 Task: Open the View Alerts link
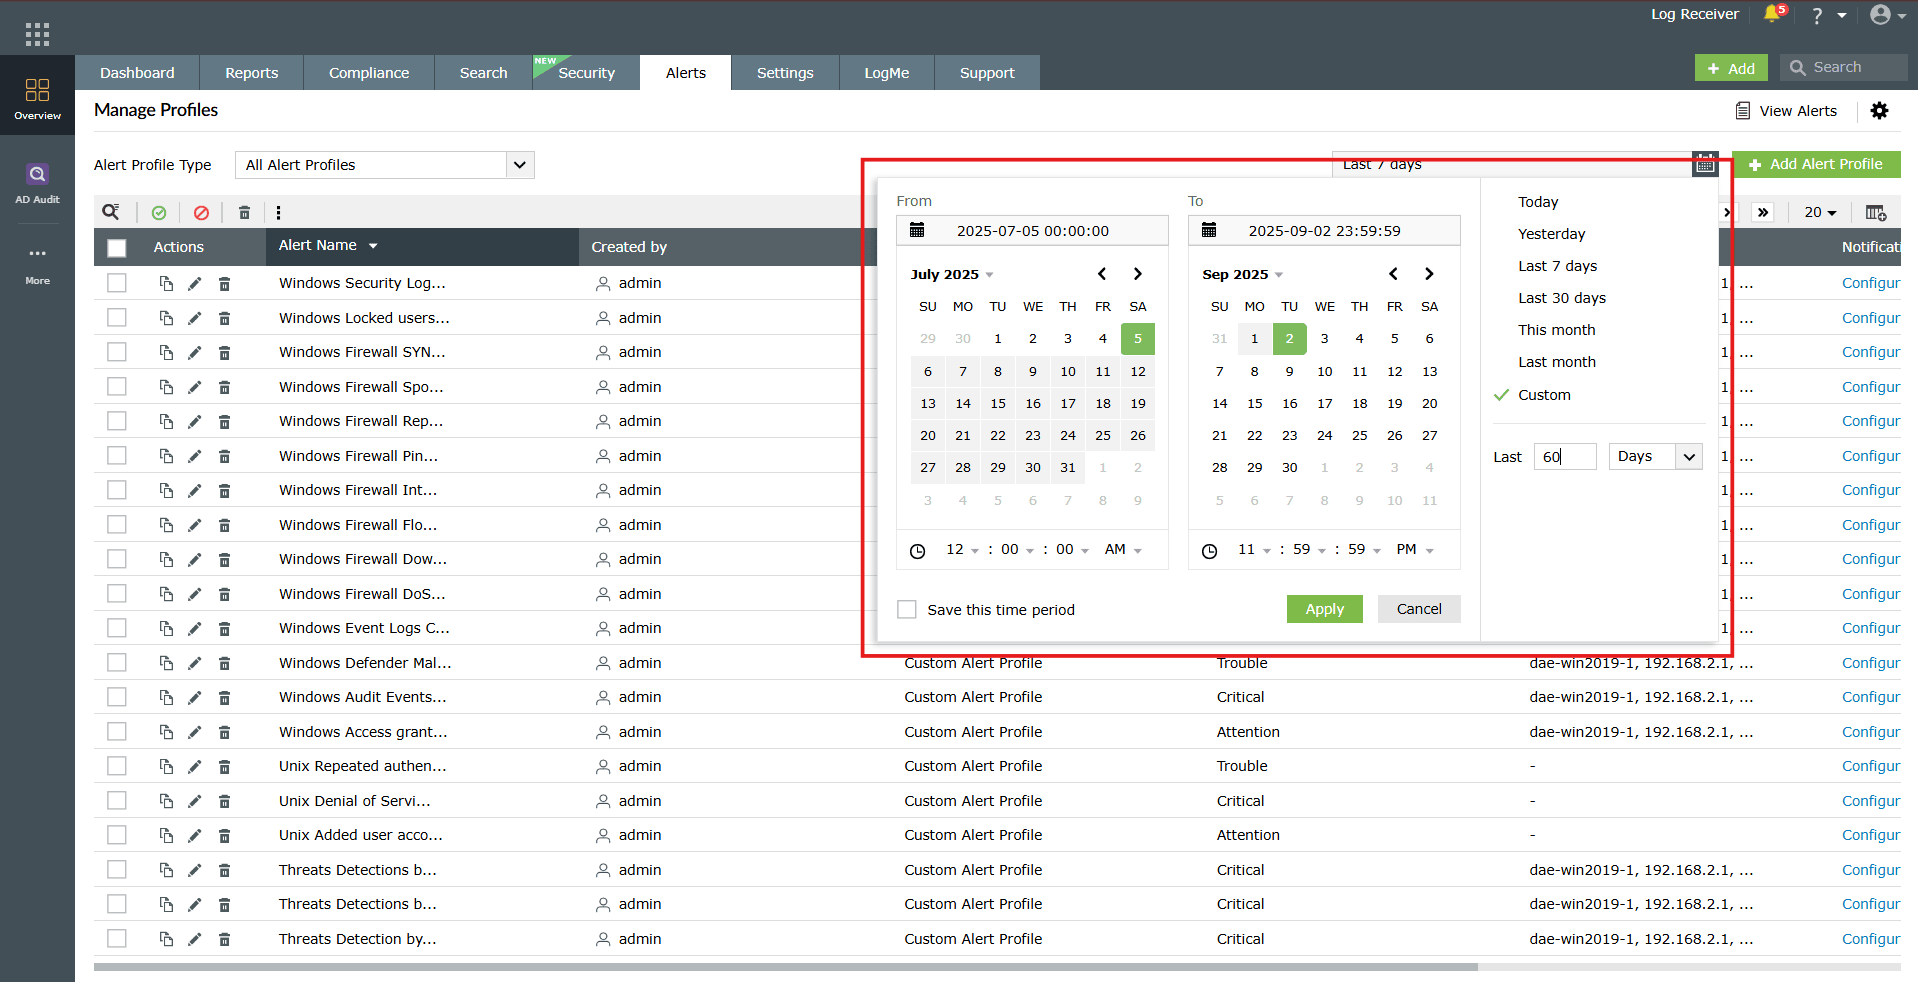tap(1786, 111)
